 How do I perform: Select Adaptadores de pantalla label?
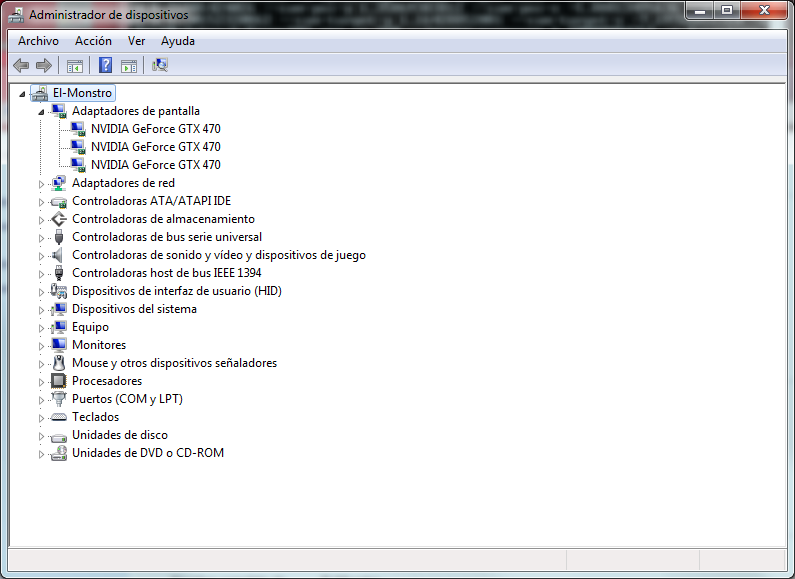(x=136, y=111)
